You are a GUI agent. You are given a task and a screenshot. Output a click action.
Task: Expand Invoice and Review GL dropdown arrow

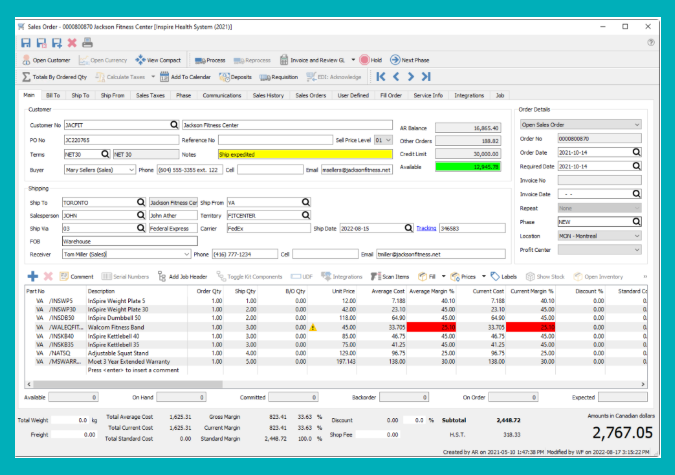point(353,60)
